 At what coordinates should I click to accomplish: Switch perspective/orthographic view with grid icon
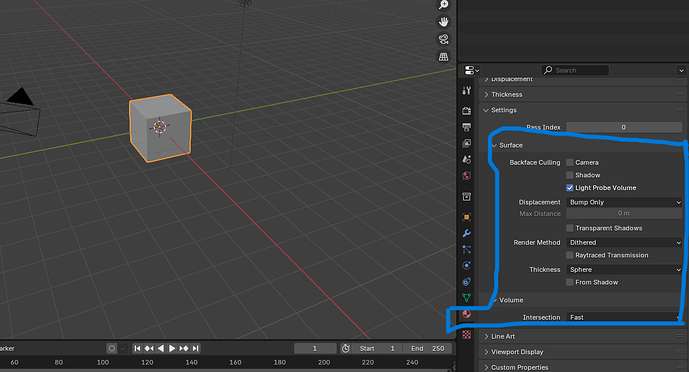pyautogui.click(x=443, y=57)
